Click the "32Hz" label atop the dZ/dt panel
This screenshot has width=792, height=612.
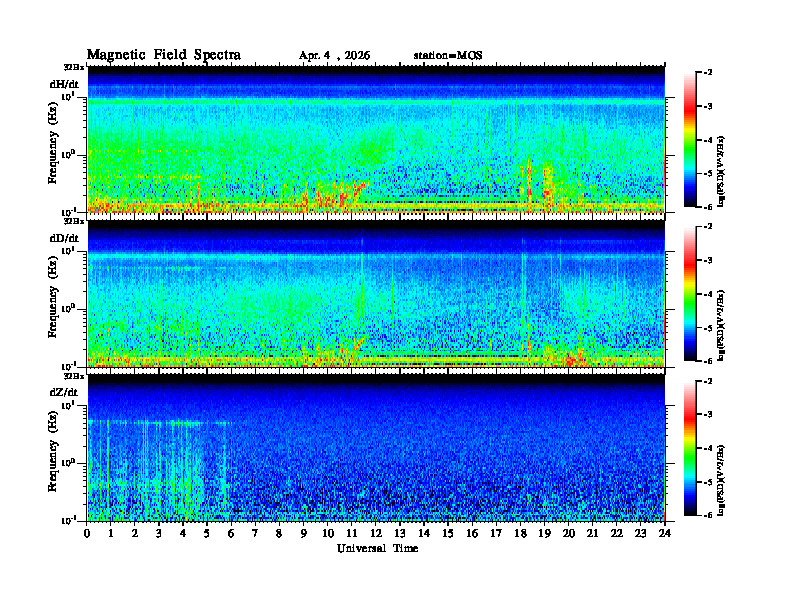tap(74, 376)
